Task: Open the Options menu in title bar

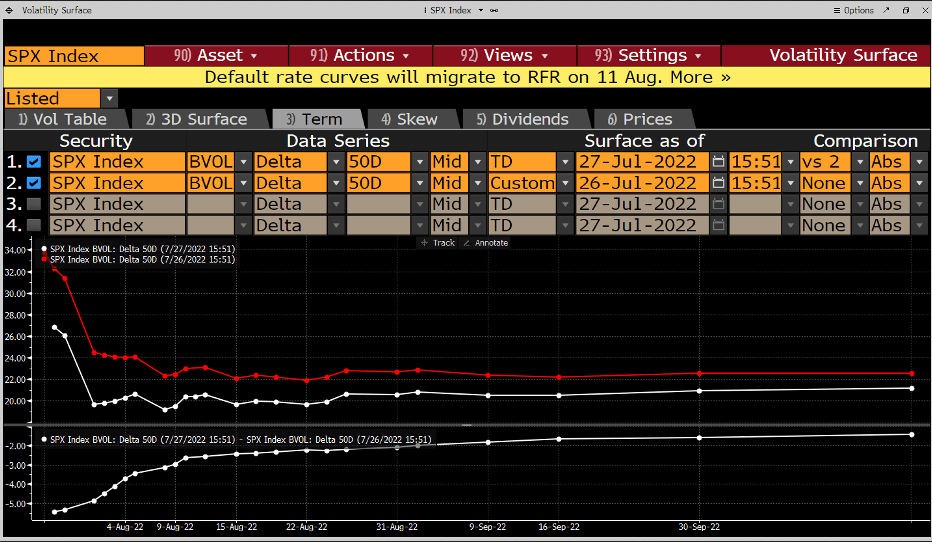Action: [854, 10]
